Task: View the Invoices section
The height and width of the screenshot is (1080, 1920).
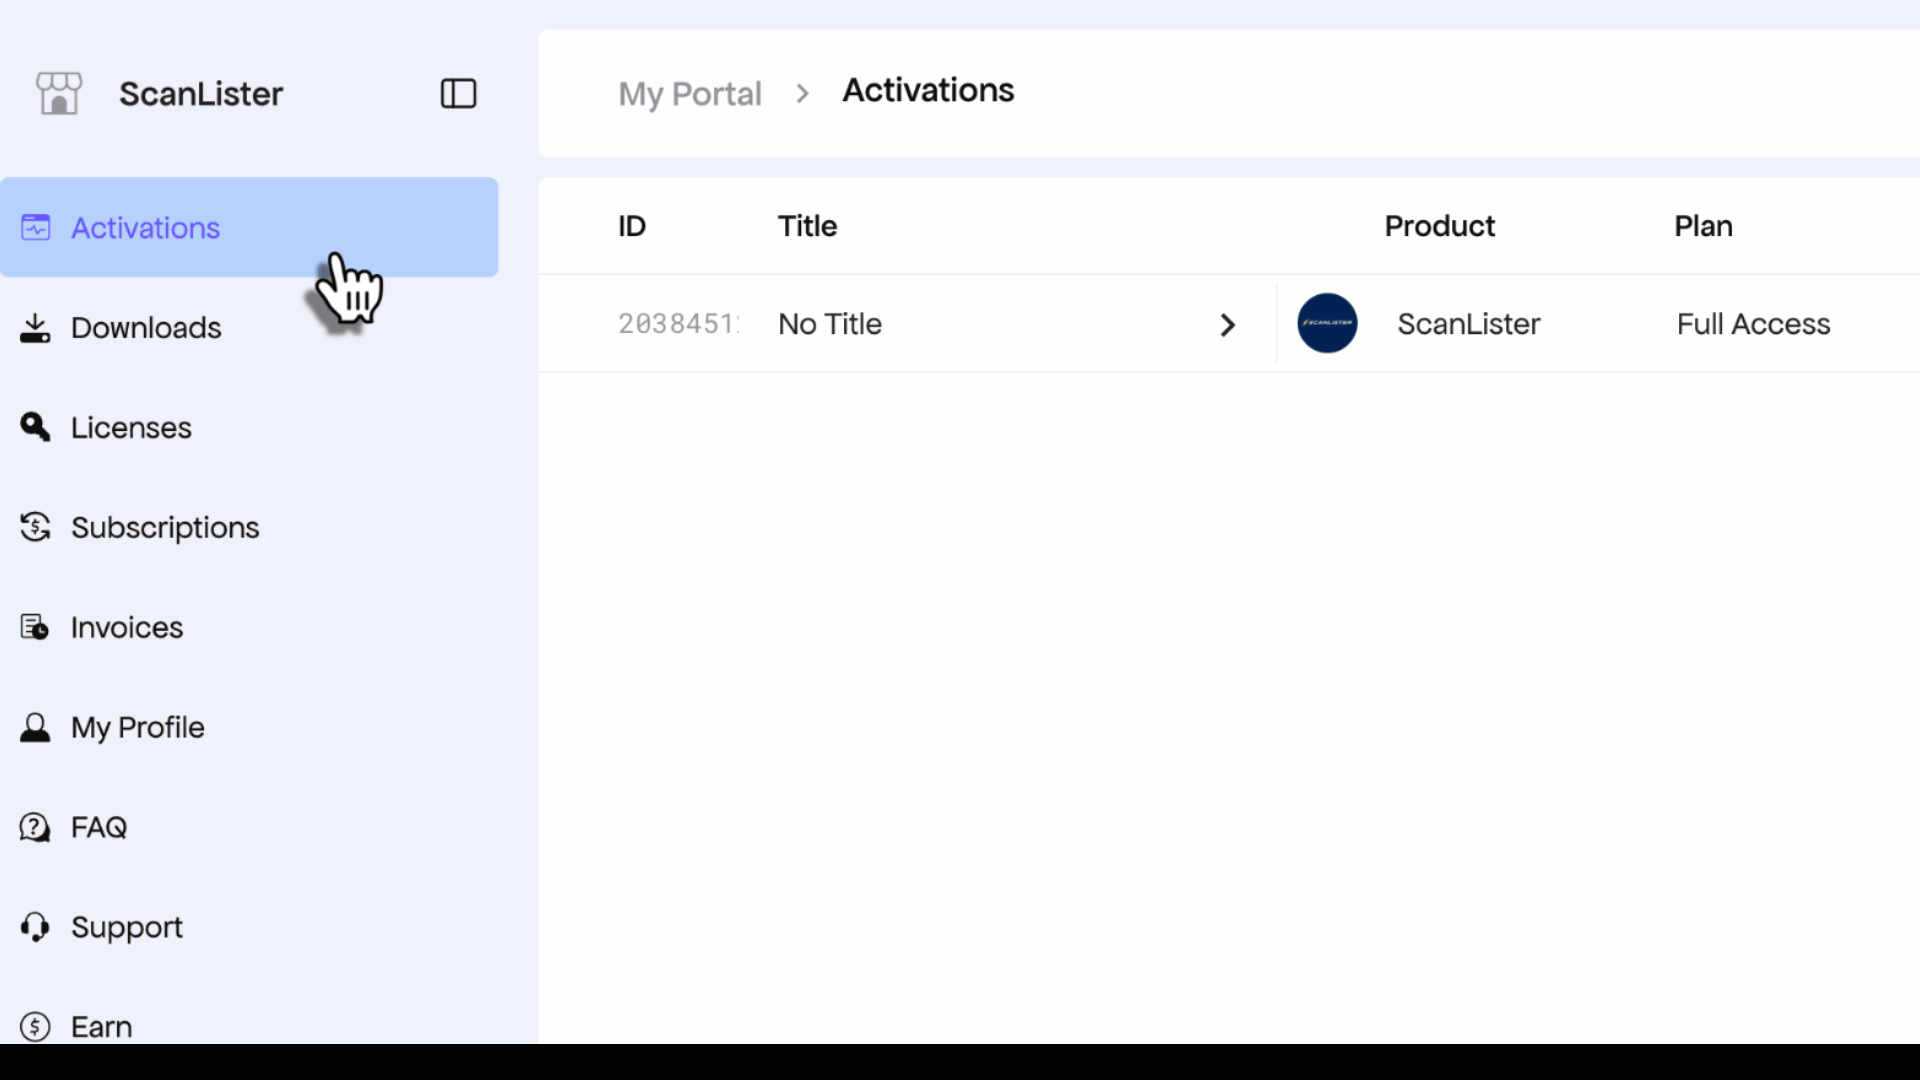Action: [249, 627]
